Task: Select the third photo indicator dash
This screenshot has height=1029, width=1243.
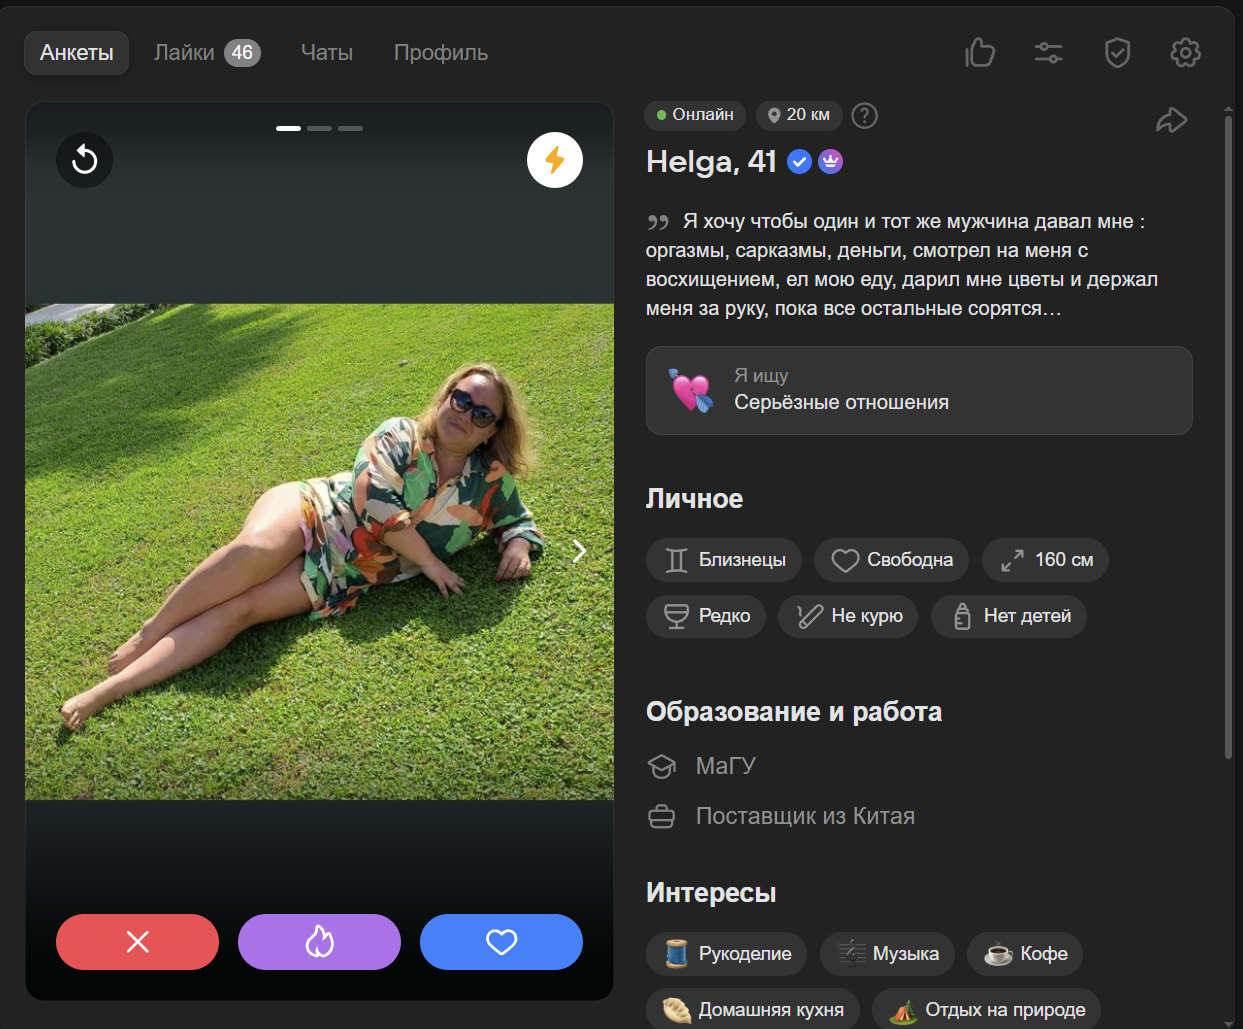Action: pos(350,129)
